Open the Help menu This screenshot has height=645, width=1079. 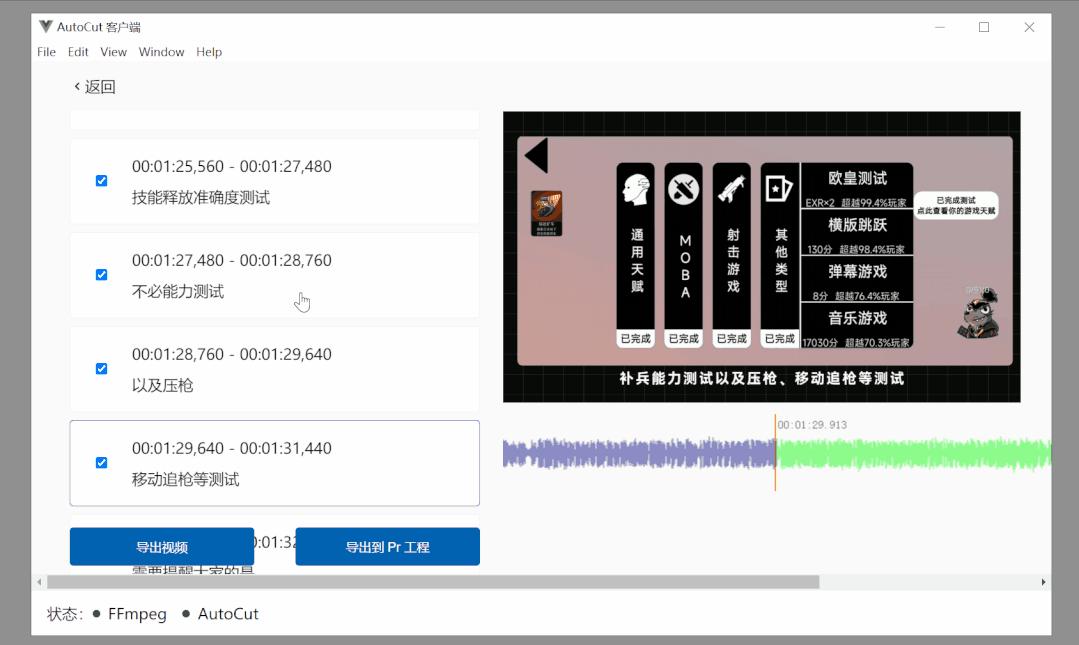coord(209,52)
